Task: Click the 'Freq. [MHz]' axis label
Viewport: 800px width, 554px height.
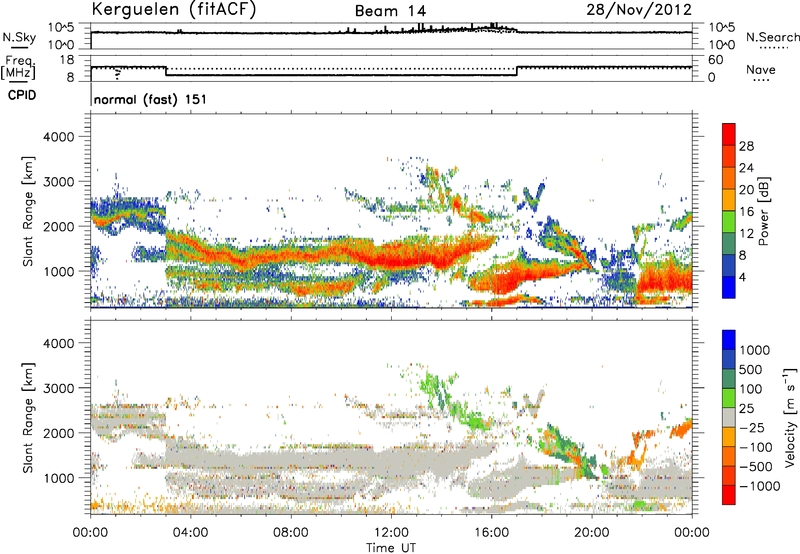Action: click(x=18, y=67)
